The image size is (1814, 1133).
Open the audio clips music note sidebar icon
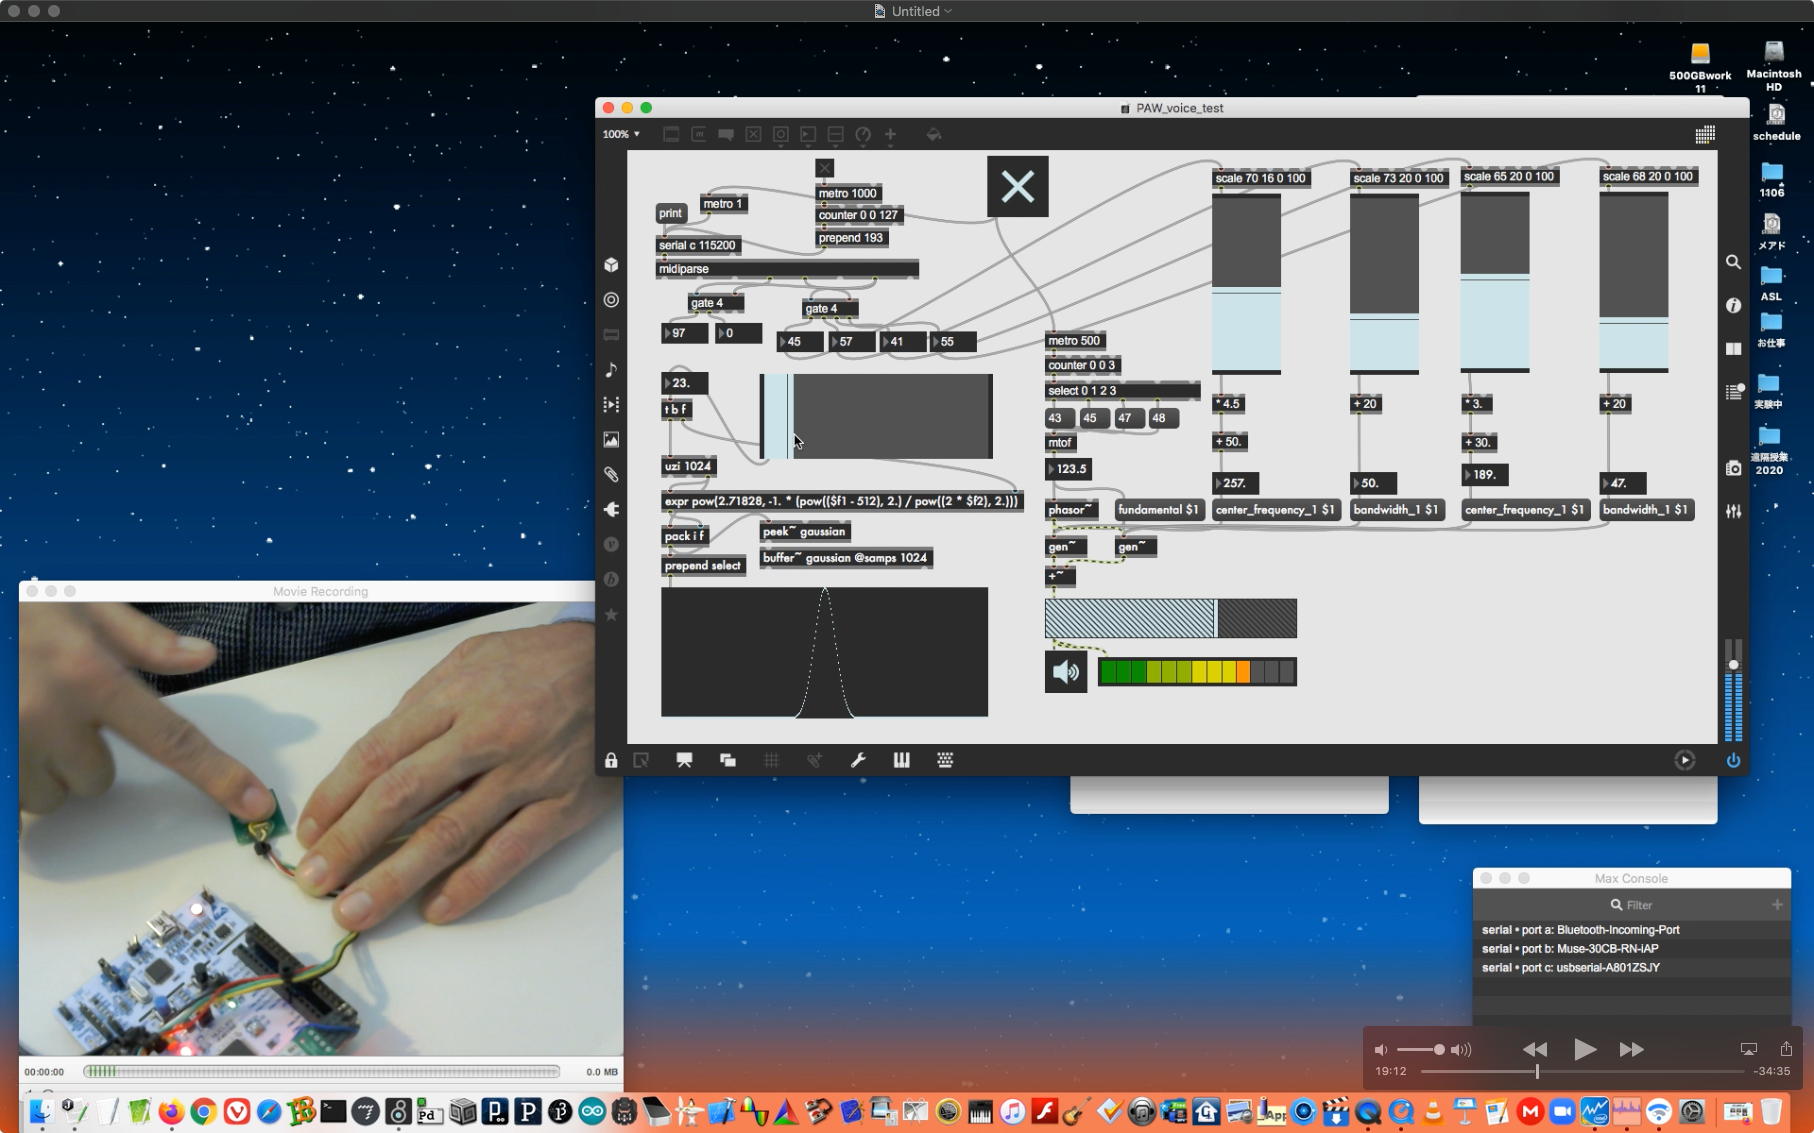611,370
